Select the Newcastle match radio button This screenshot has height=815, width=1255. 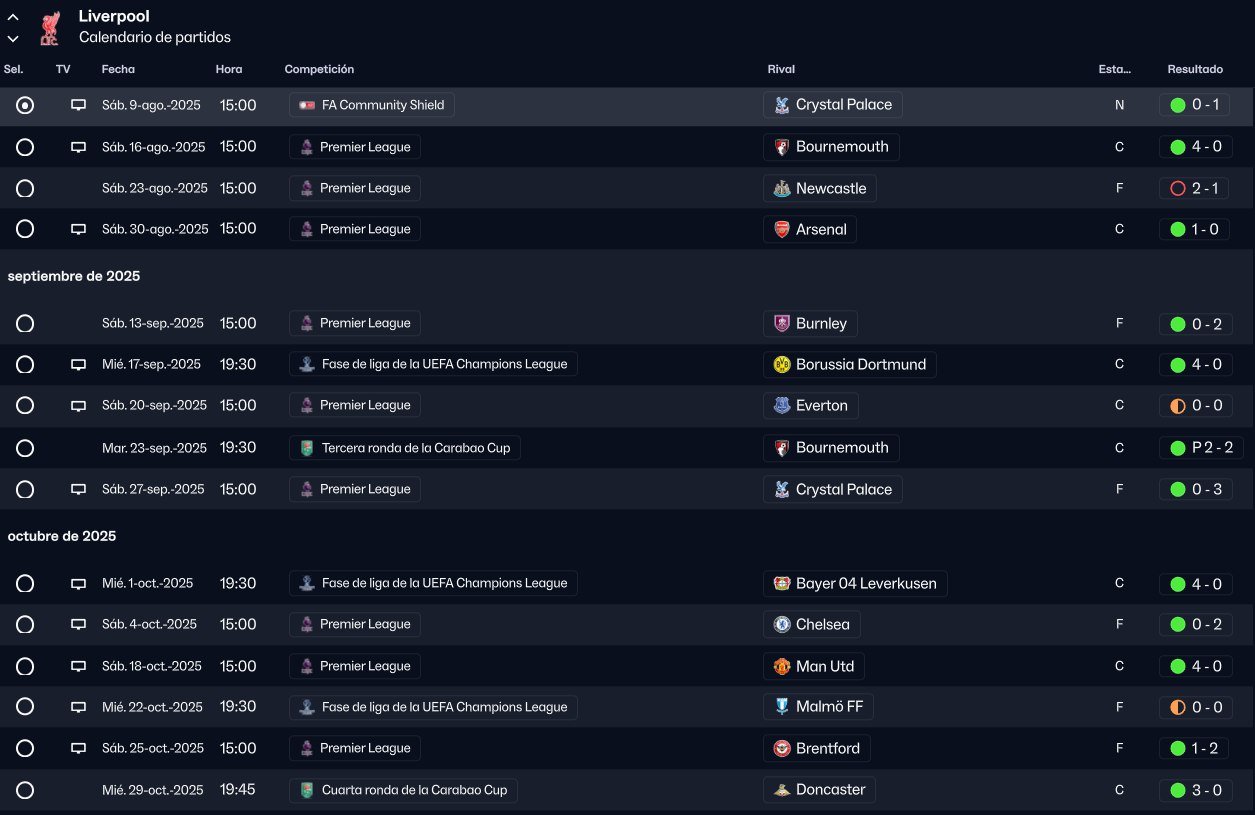point(25,188)
